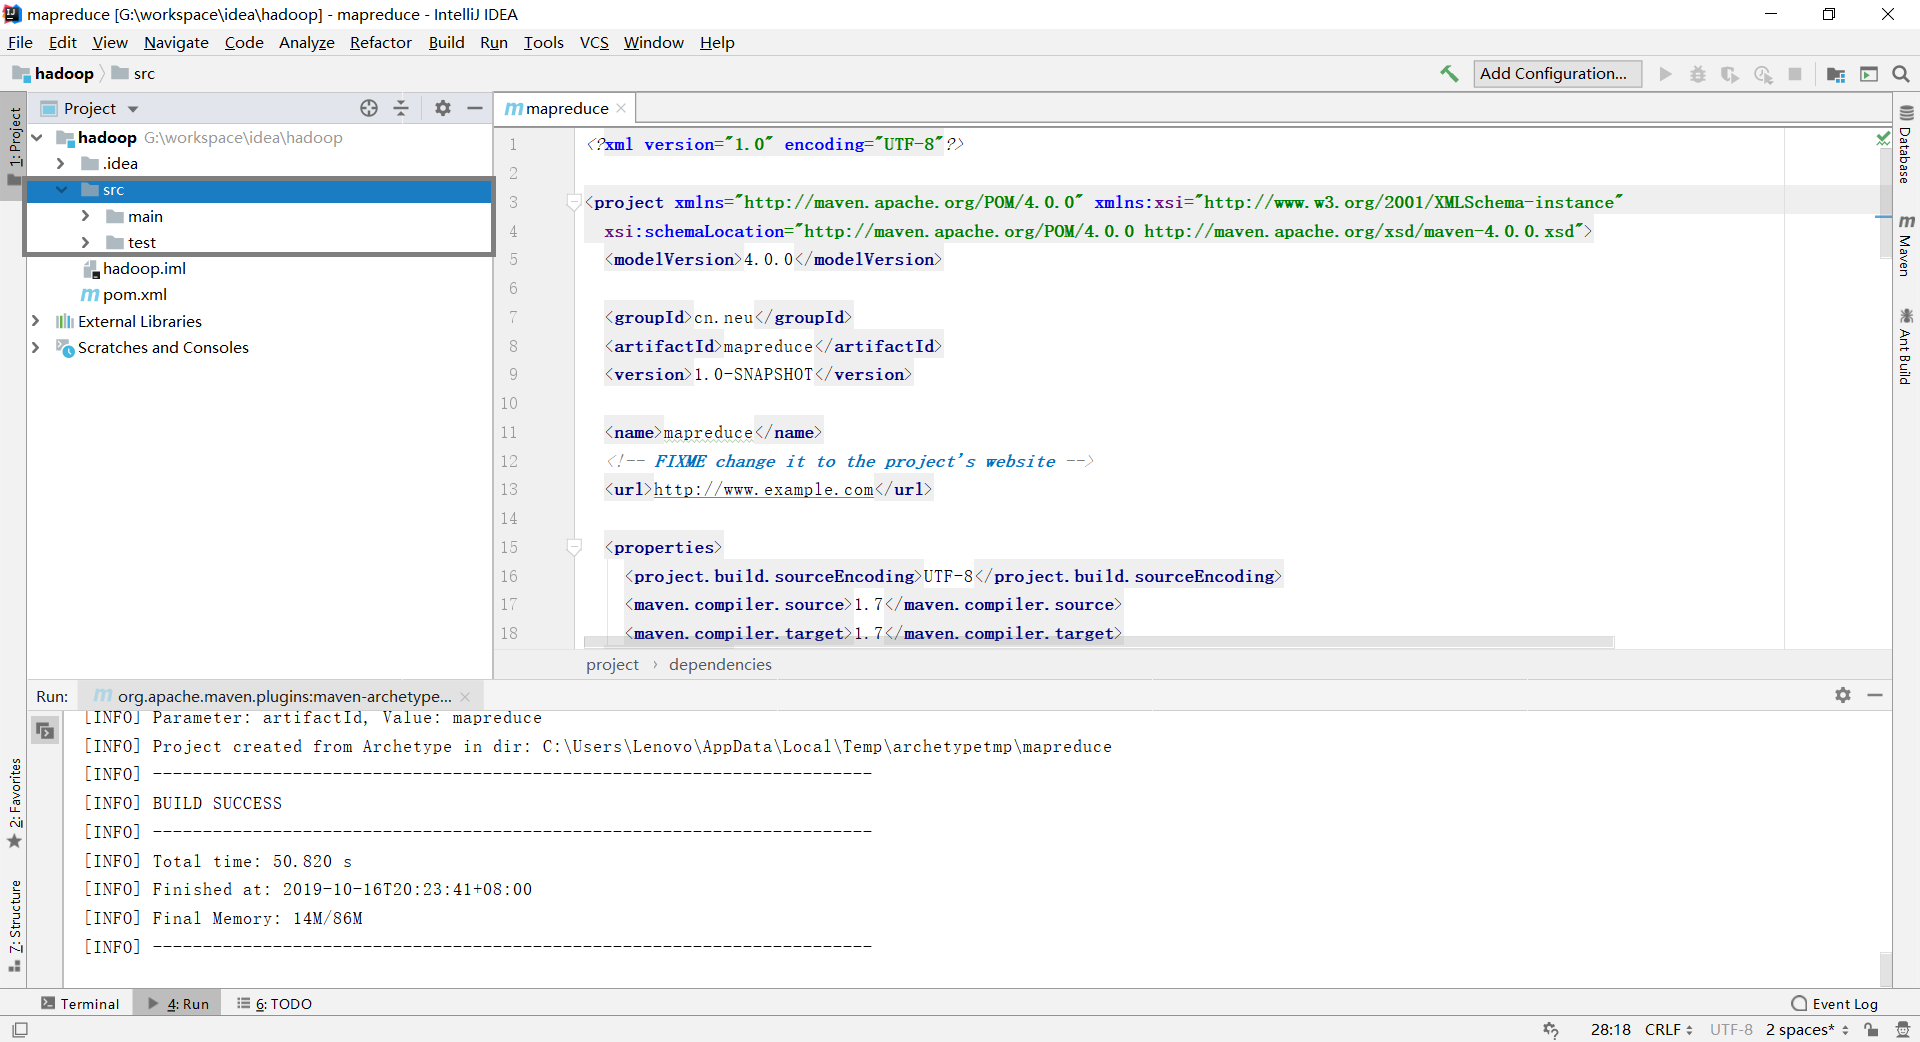Open the Event Log
Image resolution: width=1920 pixels, height=1042 pixels.
pos(1835,1003)
